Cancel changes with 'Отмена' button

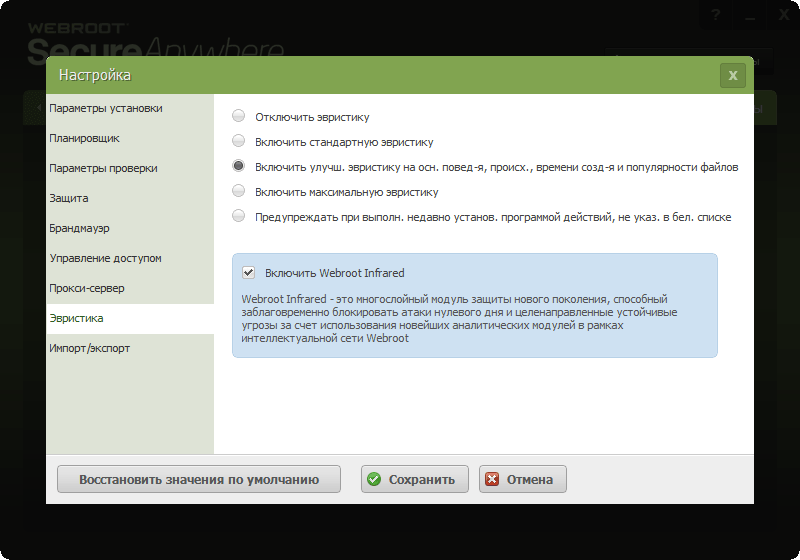click(x=523, y=479)
